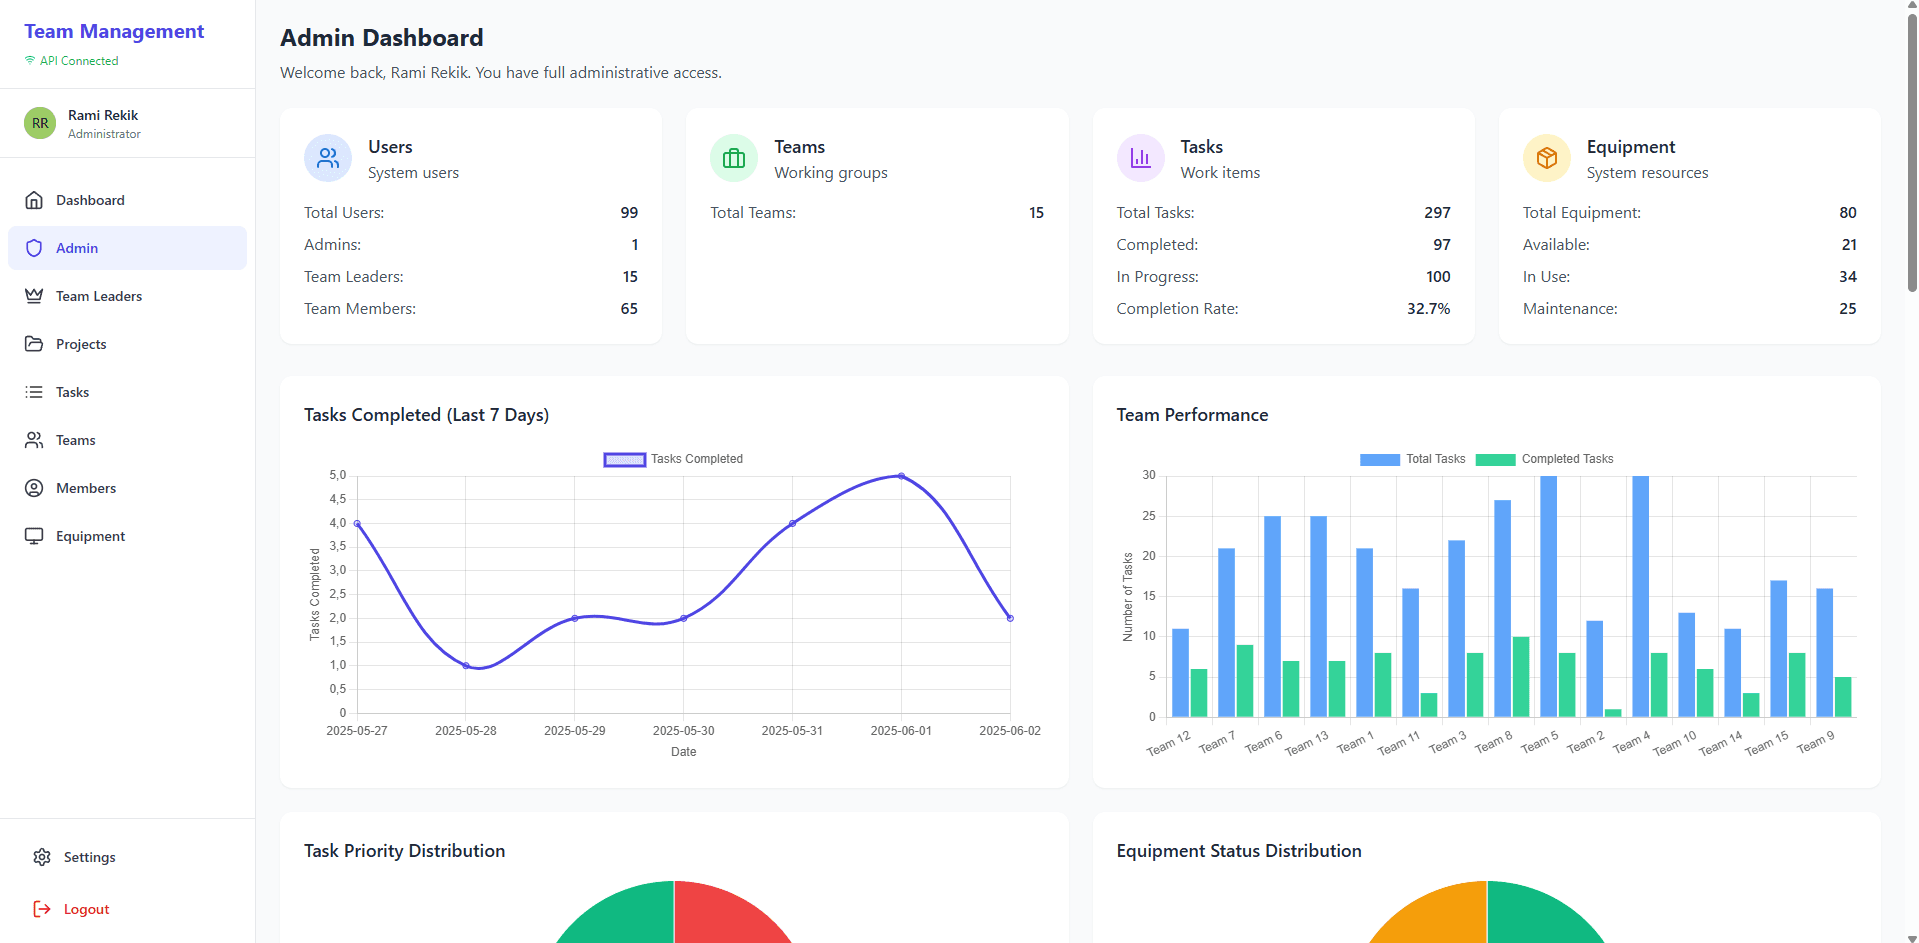The height and width of the screenshot is (943, 1919).
Task: Open the Teams page from sidebar
Action: pyautogui.click(x=75, y=440)
